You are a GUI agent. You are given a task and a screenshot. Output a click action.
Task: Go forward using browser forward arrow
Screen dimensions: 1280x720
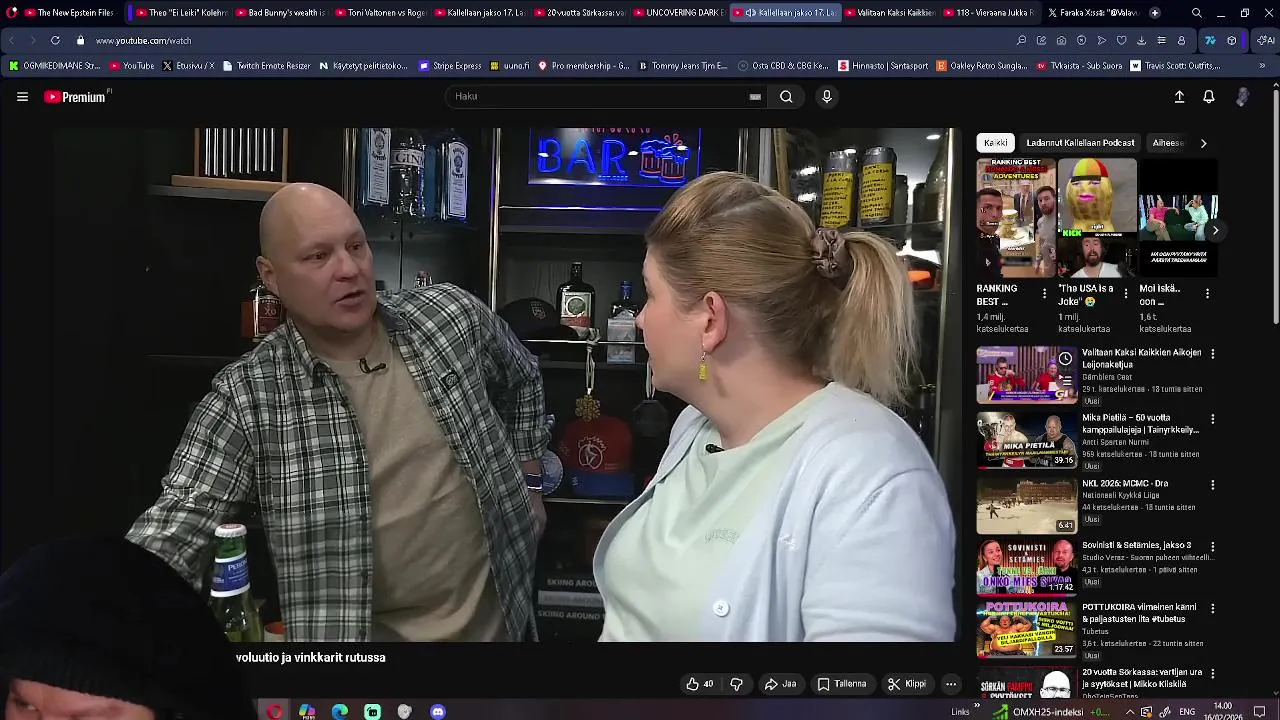click(32, 41)
